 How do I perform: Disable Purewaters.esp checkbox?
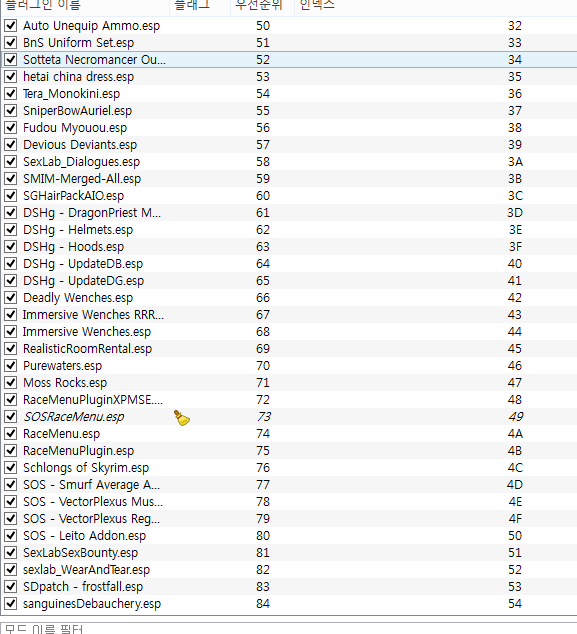(x=11, y=366)
